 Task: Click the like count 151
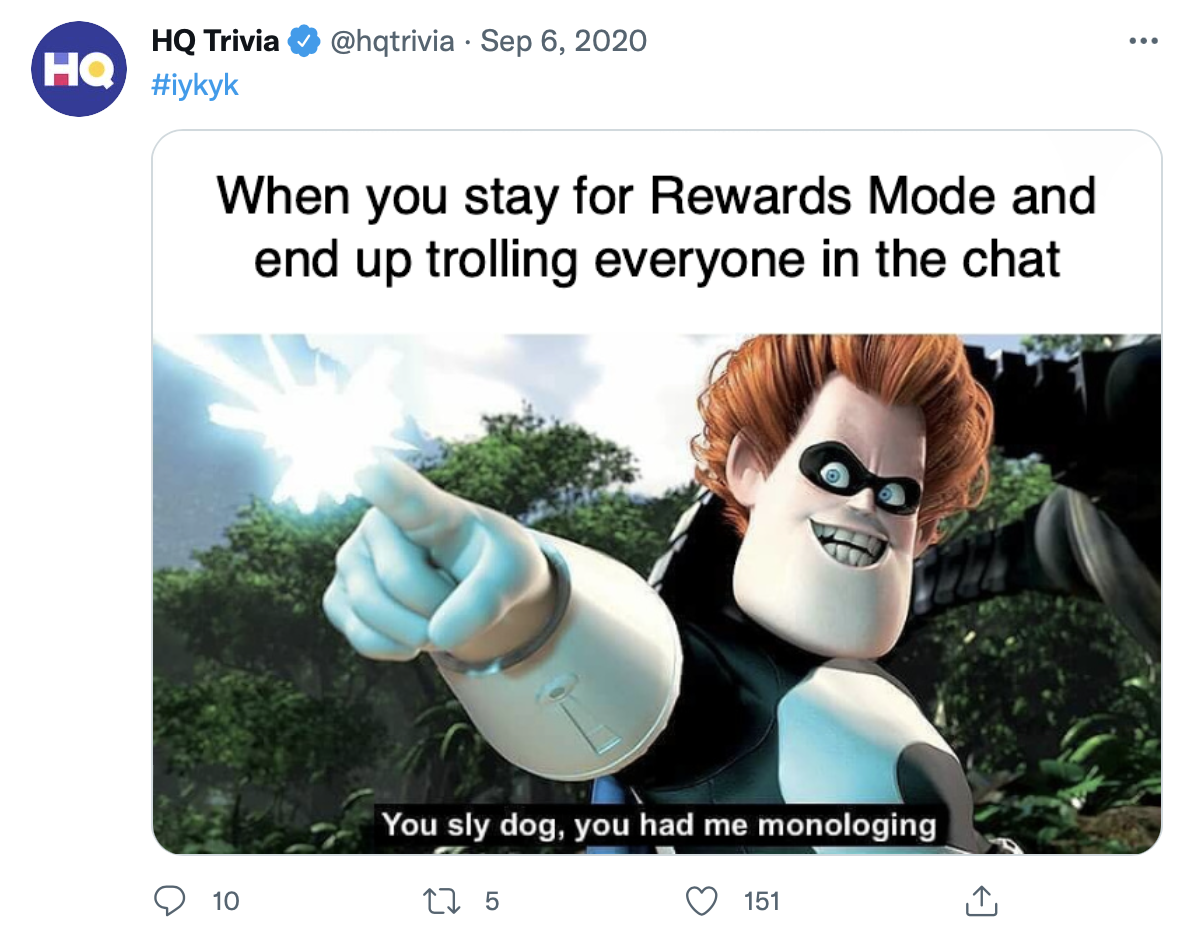pos(761,901)
